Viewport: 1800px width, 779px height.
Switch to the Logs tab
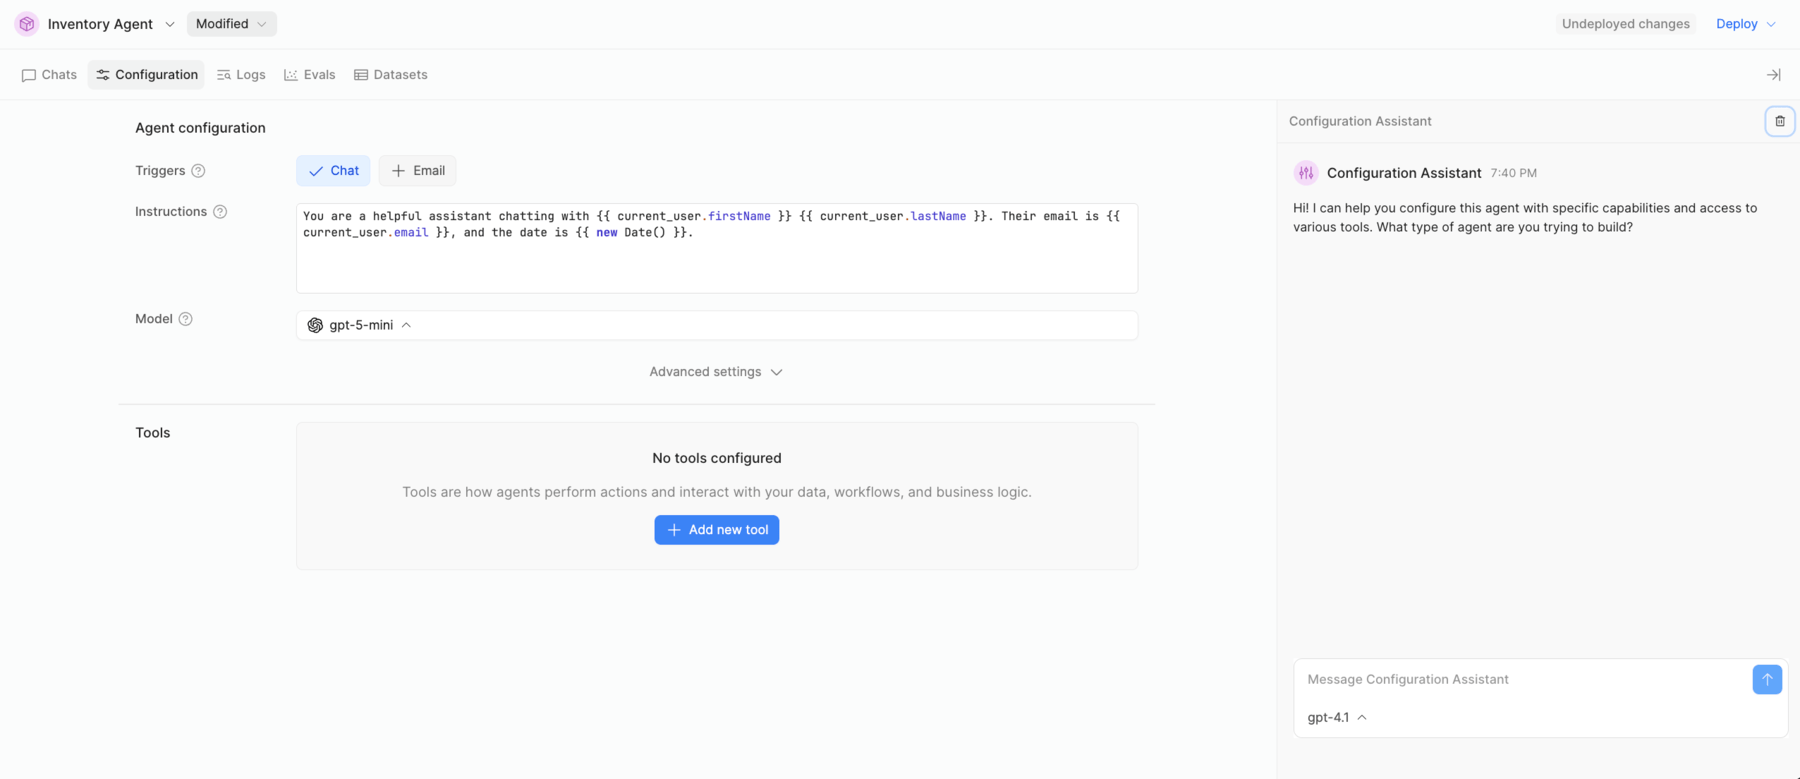pyautogui.click(x=241, y=75)
